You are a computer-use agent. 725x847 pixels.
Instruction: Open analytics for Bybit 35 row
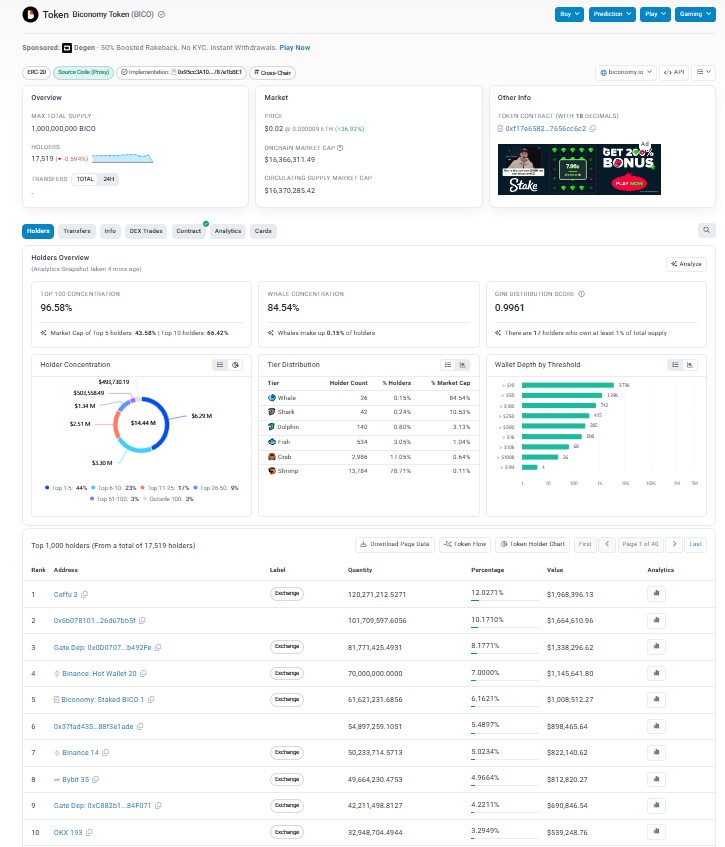656,779
